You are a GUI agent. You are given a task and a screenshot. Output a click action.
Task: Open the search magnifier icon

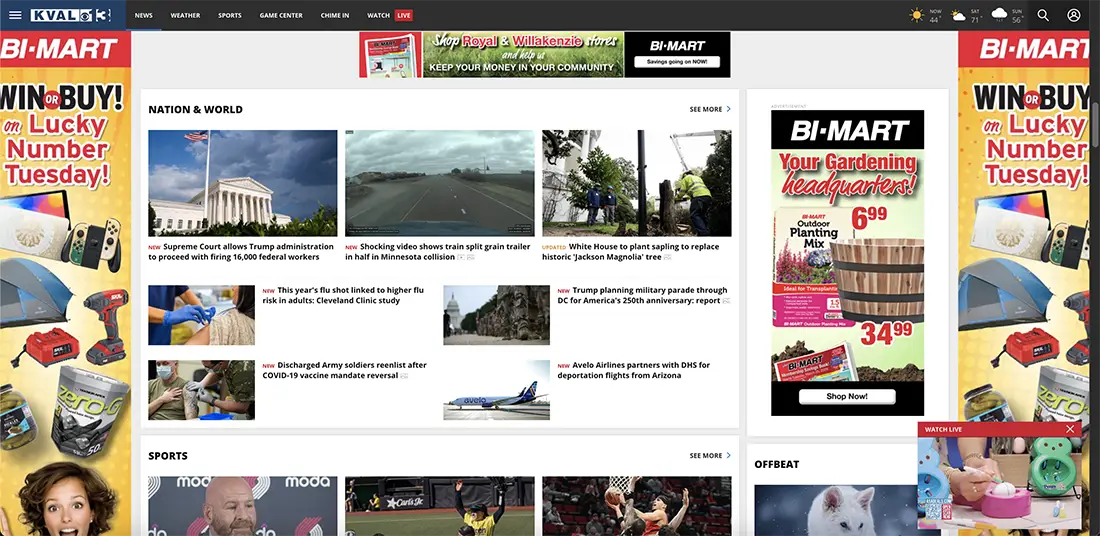point(1043,15)
